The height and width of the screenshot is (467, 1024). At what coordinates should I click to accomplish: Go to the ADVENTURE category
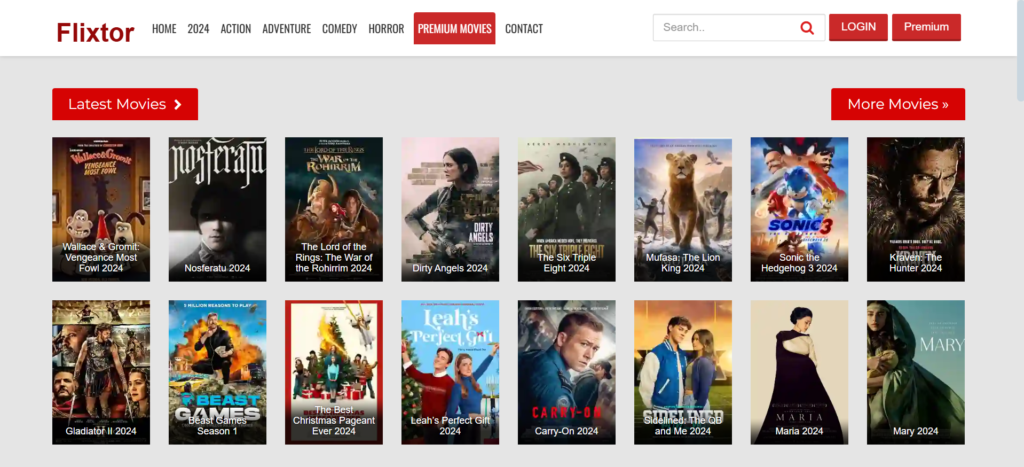click(x=287, y=29)
